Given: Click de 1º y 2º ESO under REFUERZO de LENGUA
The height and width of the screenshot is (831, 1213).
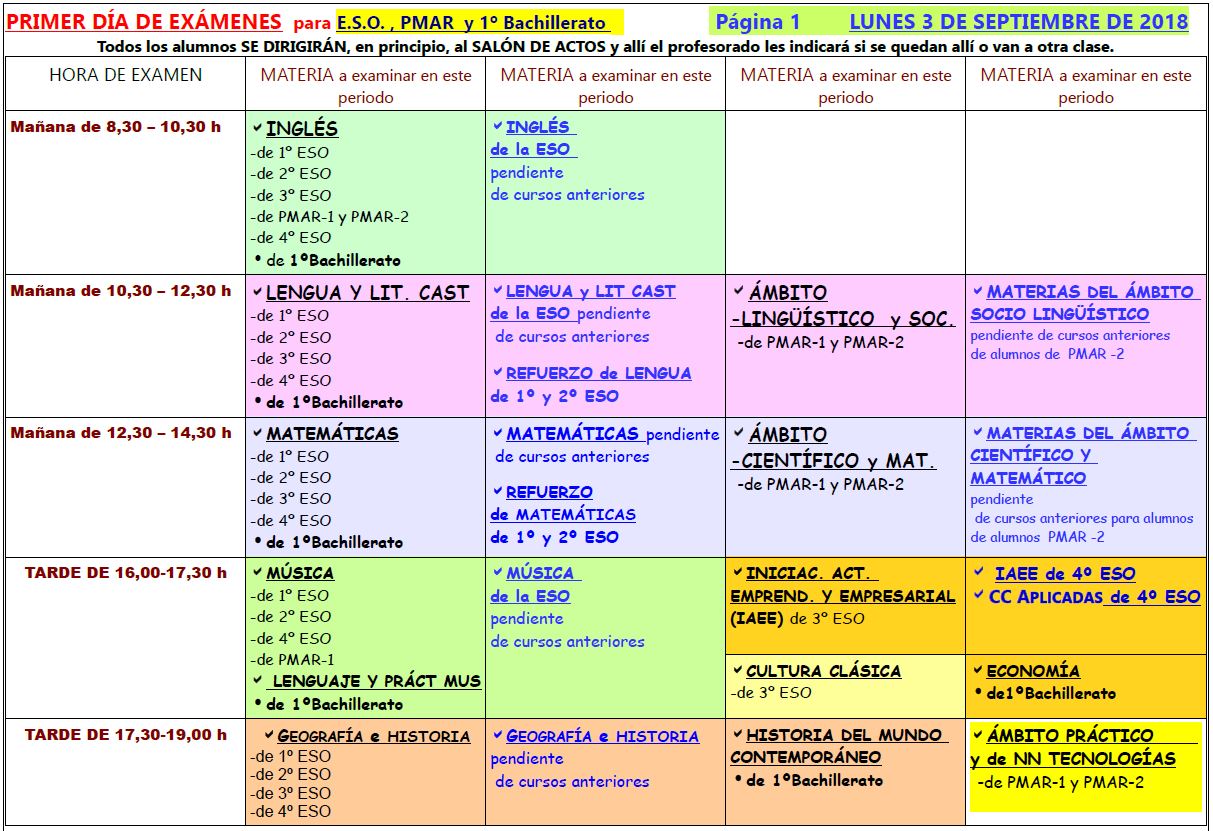Looking at the screenshot, I should 555,396.
